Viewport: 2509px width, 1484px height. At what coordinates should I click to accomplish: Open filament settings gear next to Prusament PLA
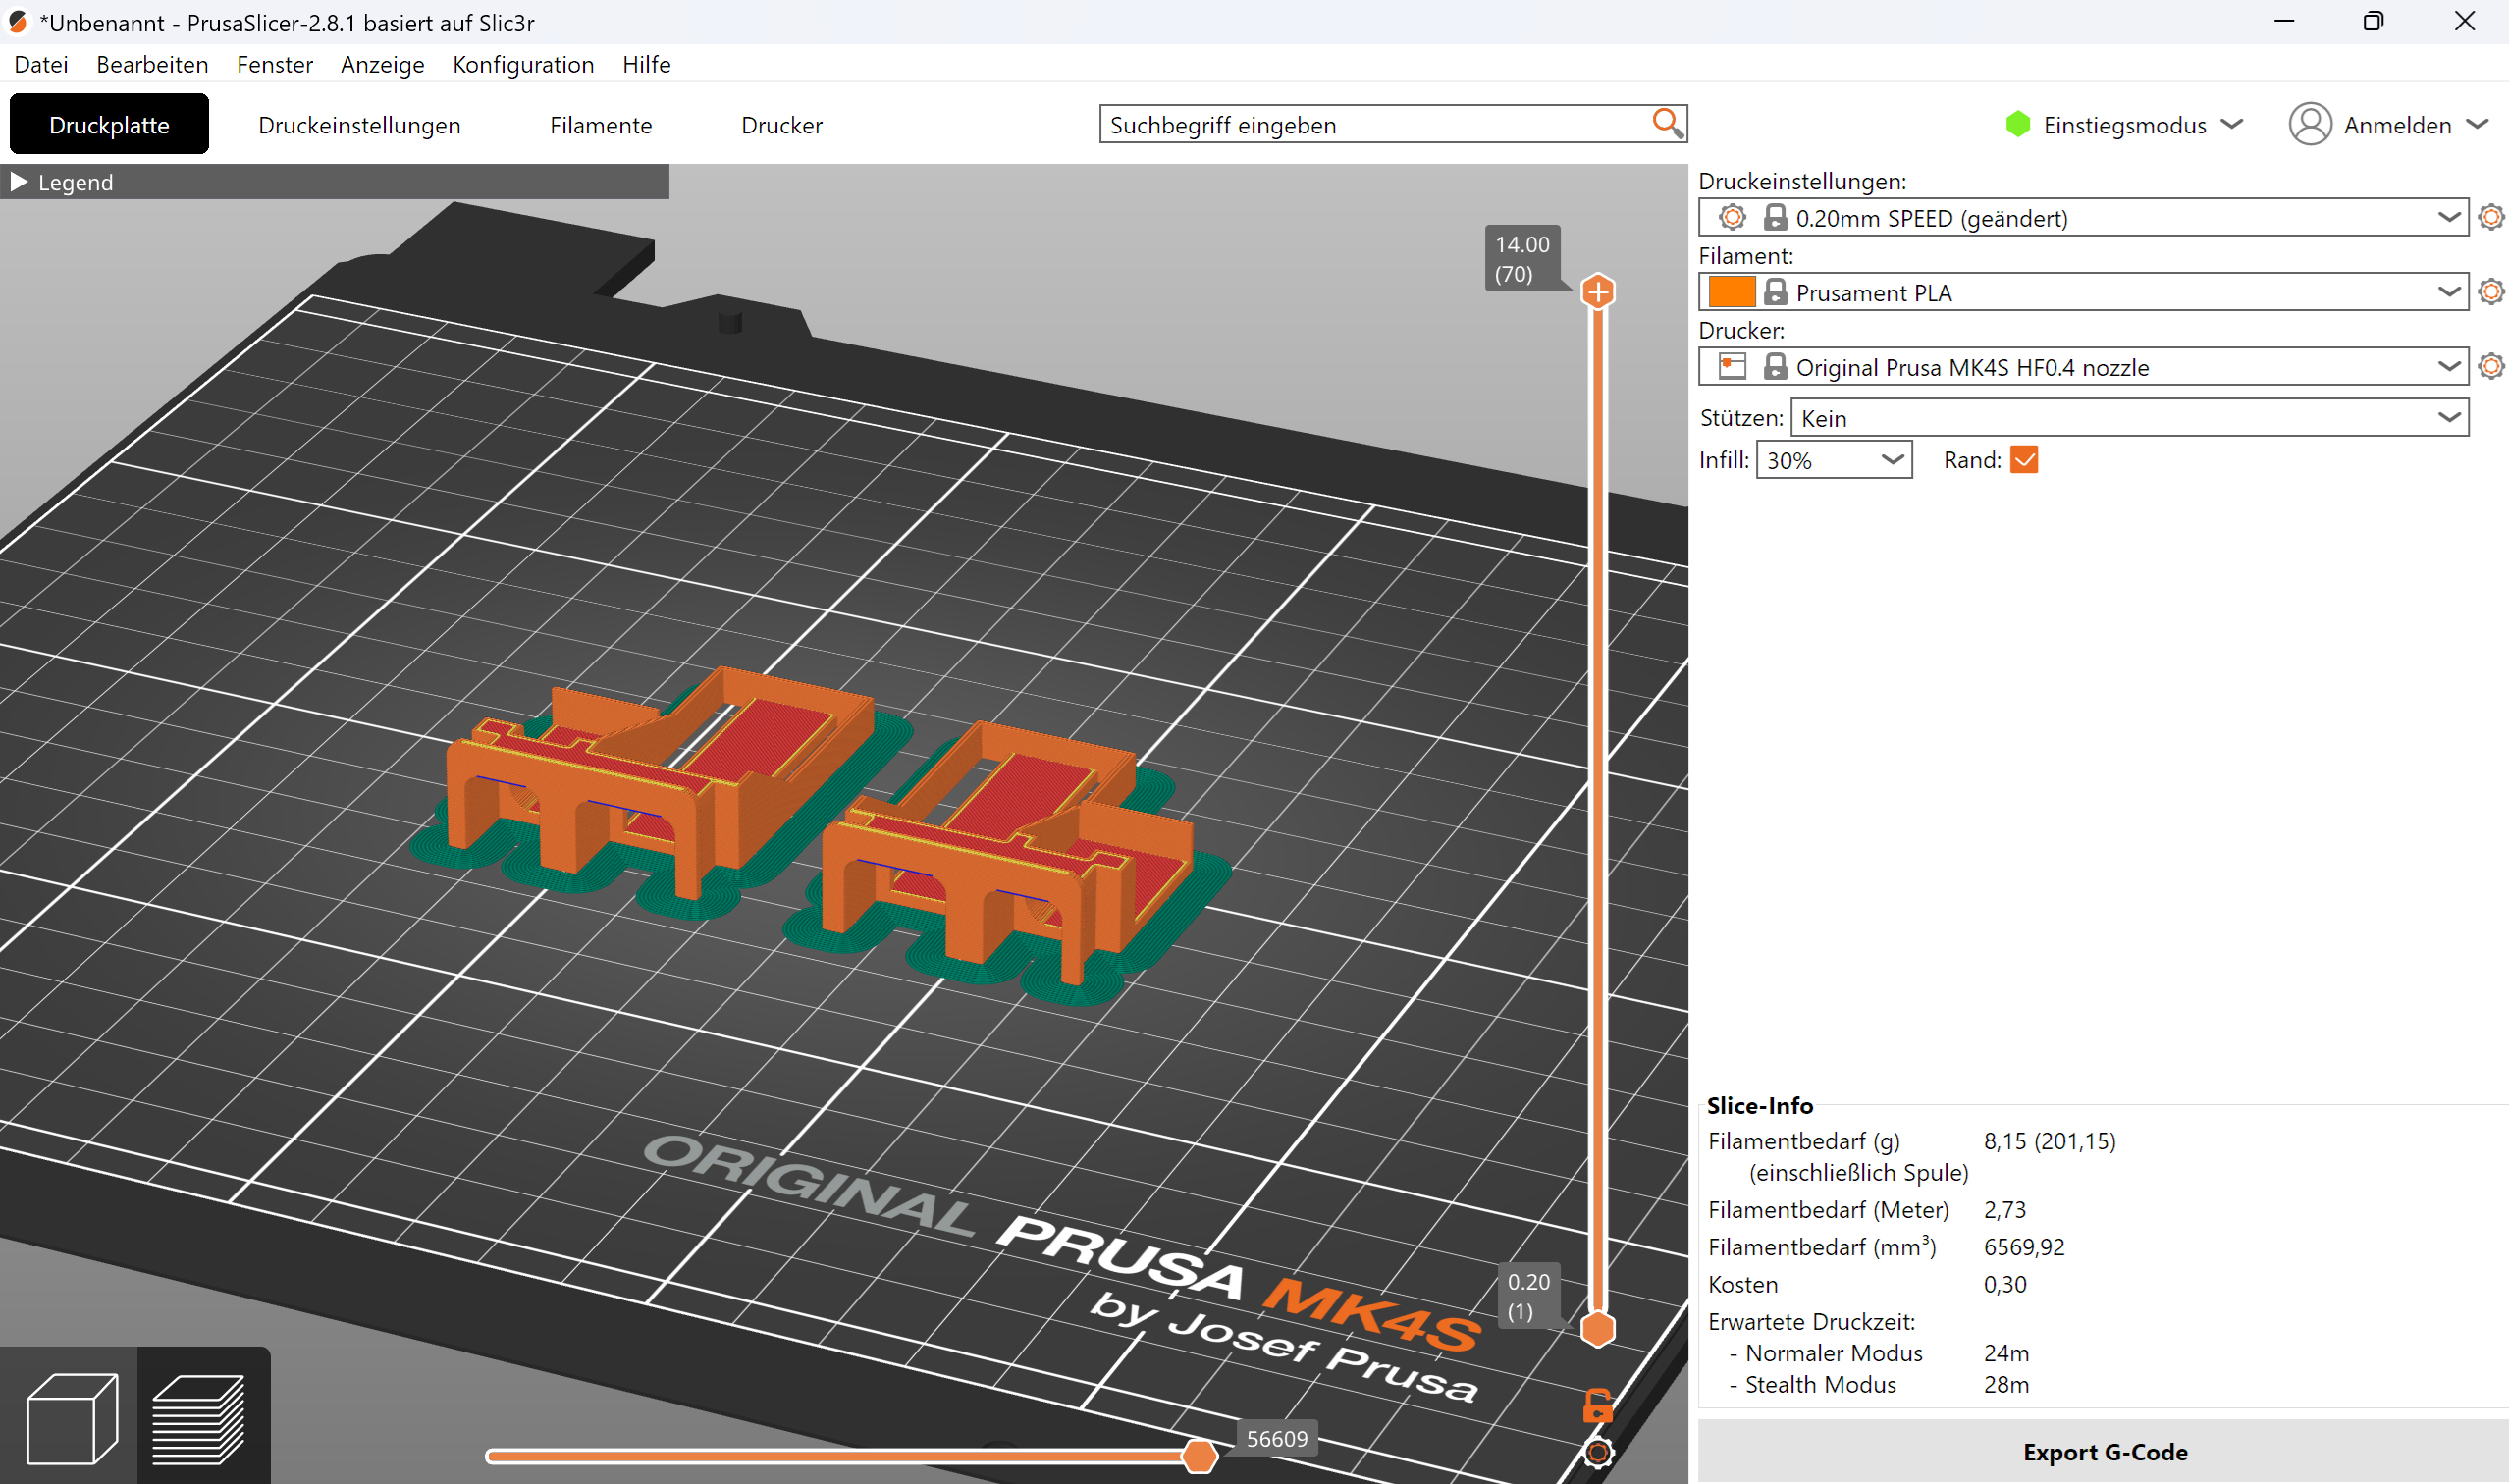coord(2490,292)
